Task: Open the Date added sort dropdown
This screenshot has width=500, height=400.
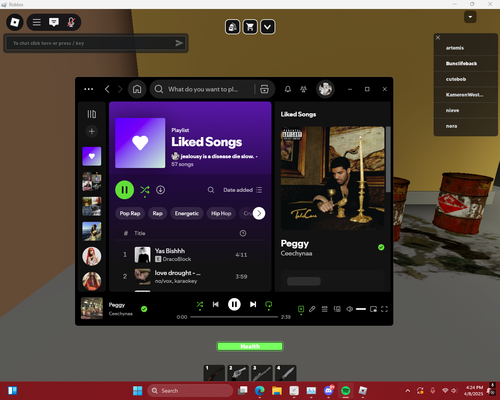Action: pos(242,190)
